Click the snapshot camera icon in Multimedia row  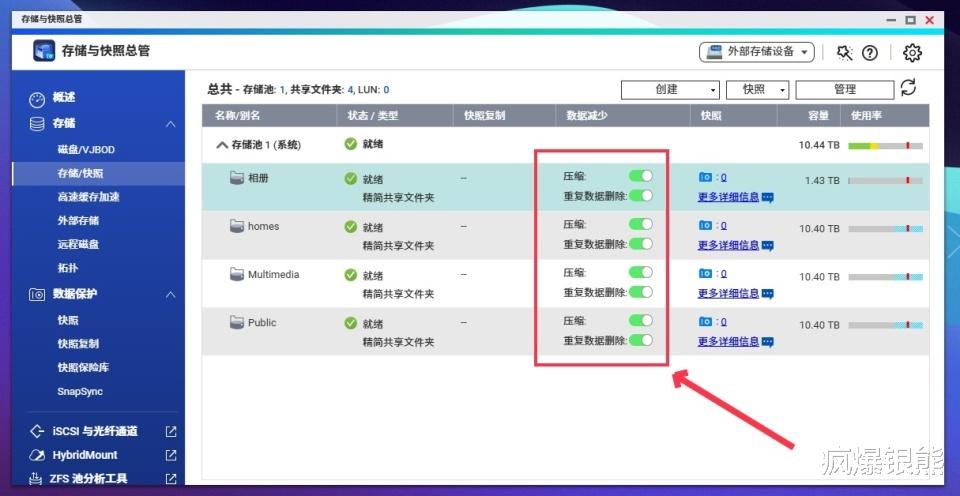(705, 273)
